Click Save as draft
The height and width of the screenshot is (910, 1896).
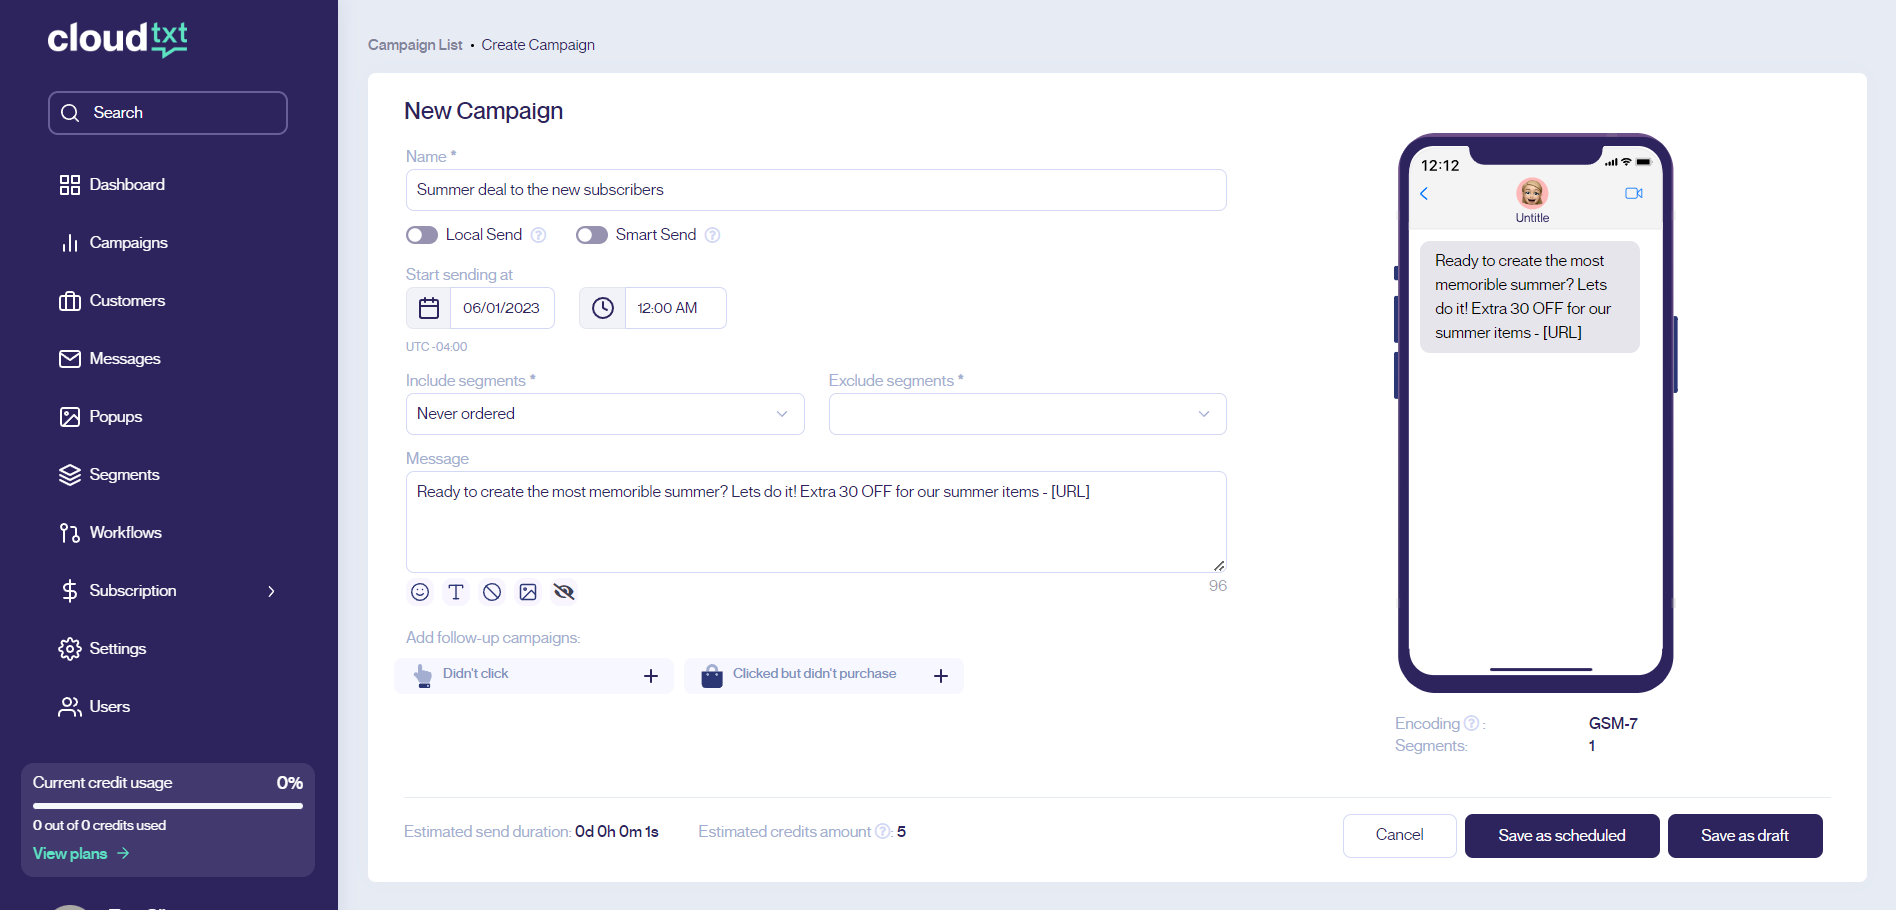1745,836
